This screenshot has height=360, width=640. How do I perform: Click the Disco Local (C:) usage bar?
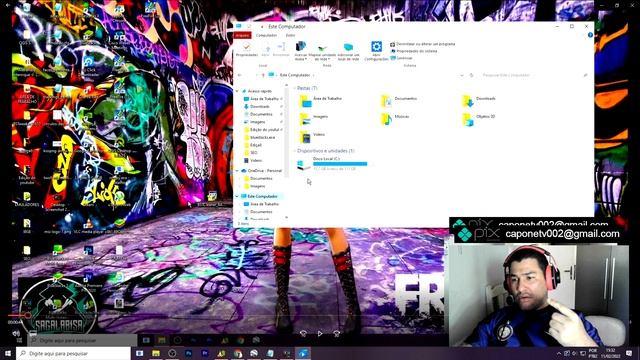pos(340,164)
